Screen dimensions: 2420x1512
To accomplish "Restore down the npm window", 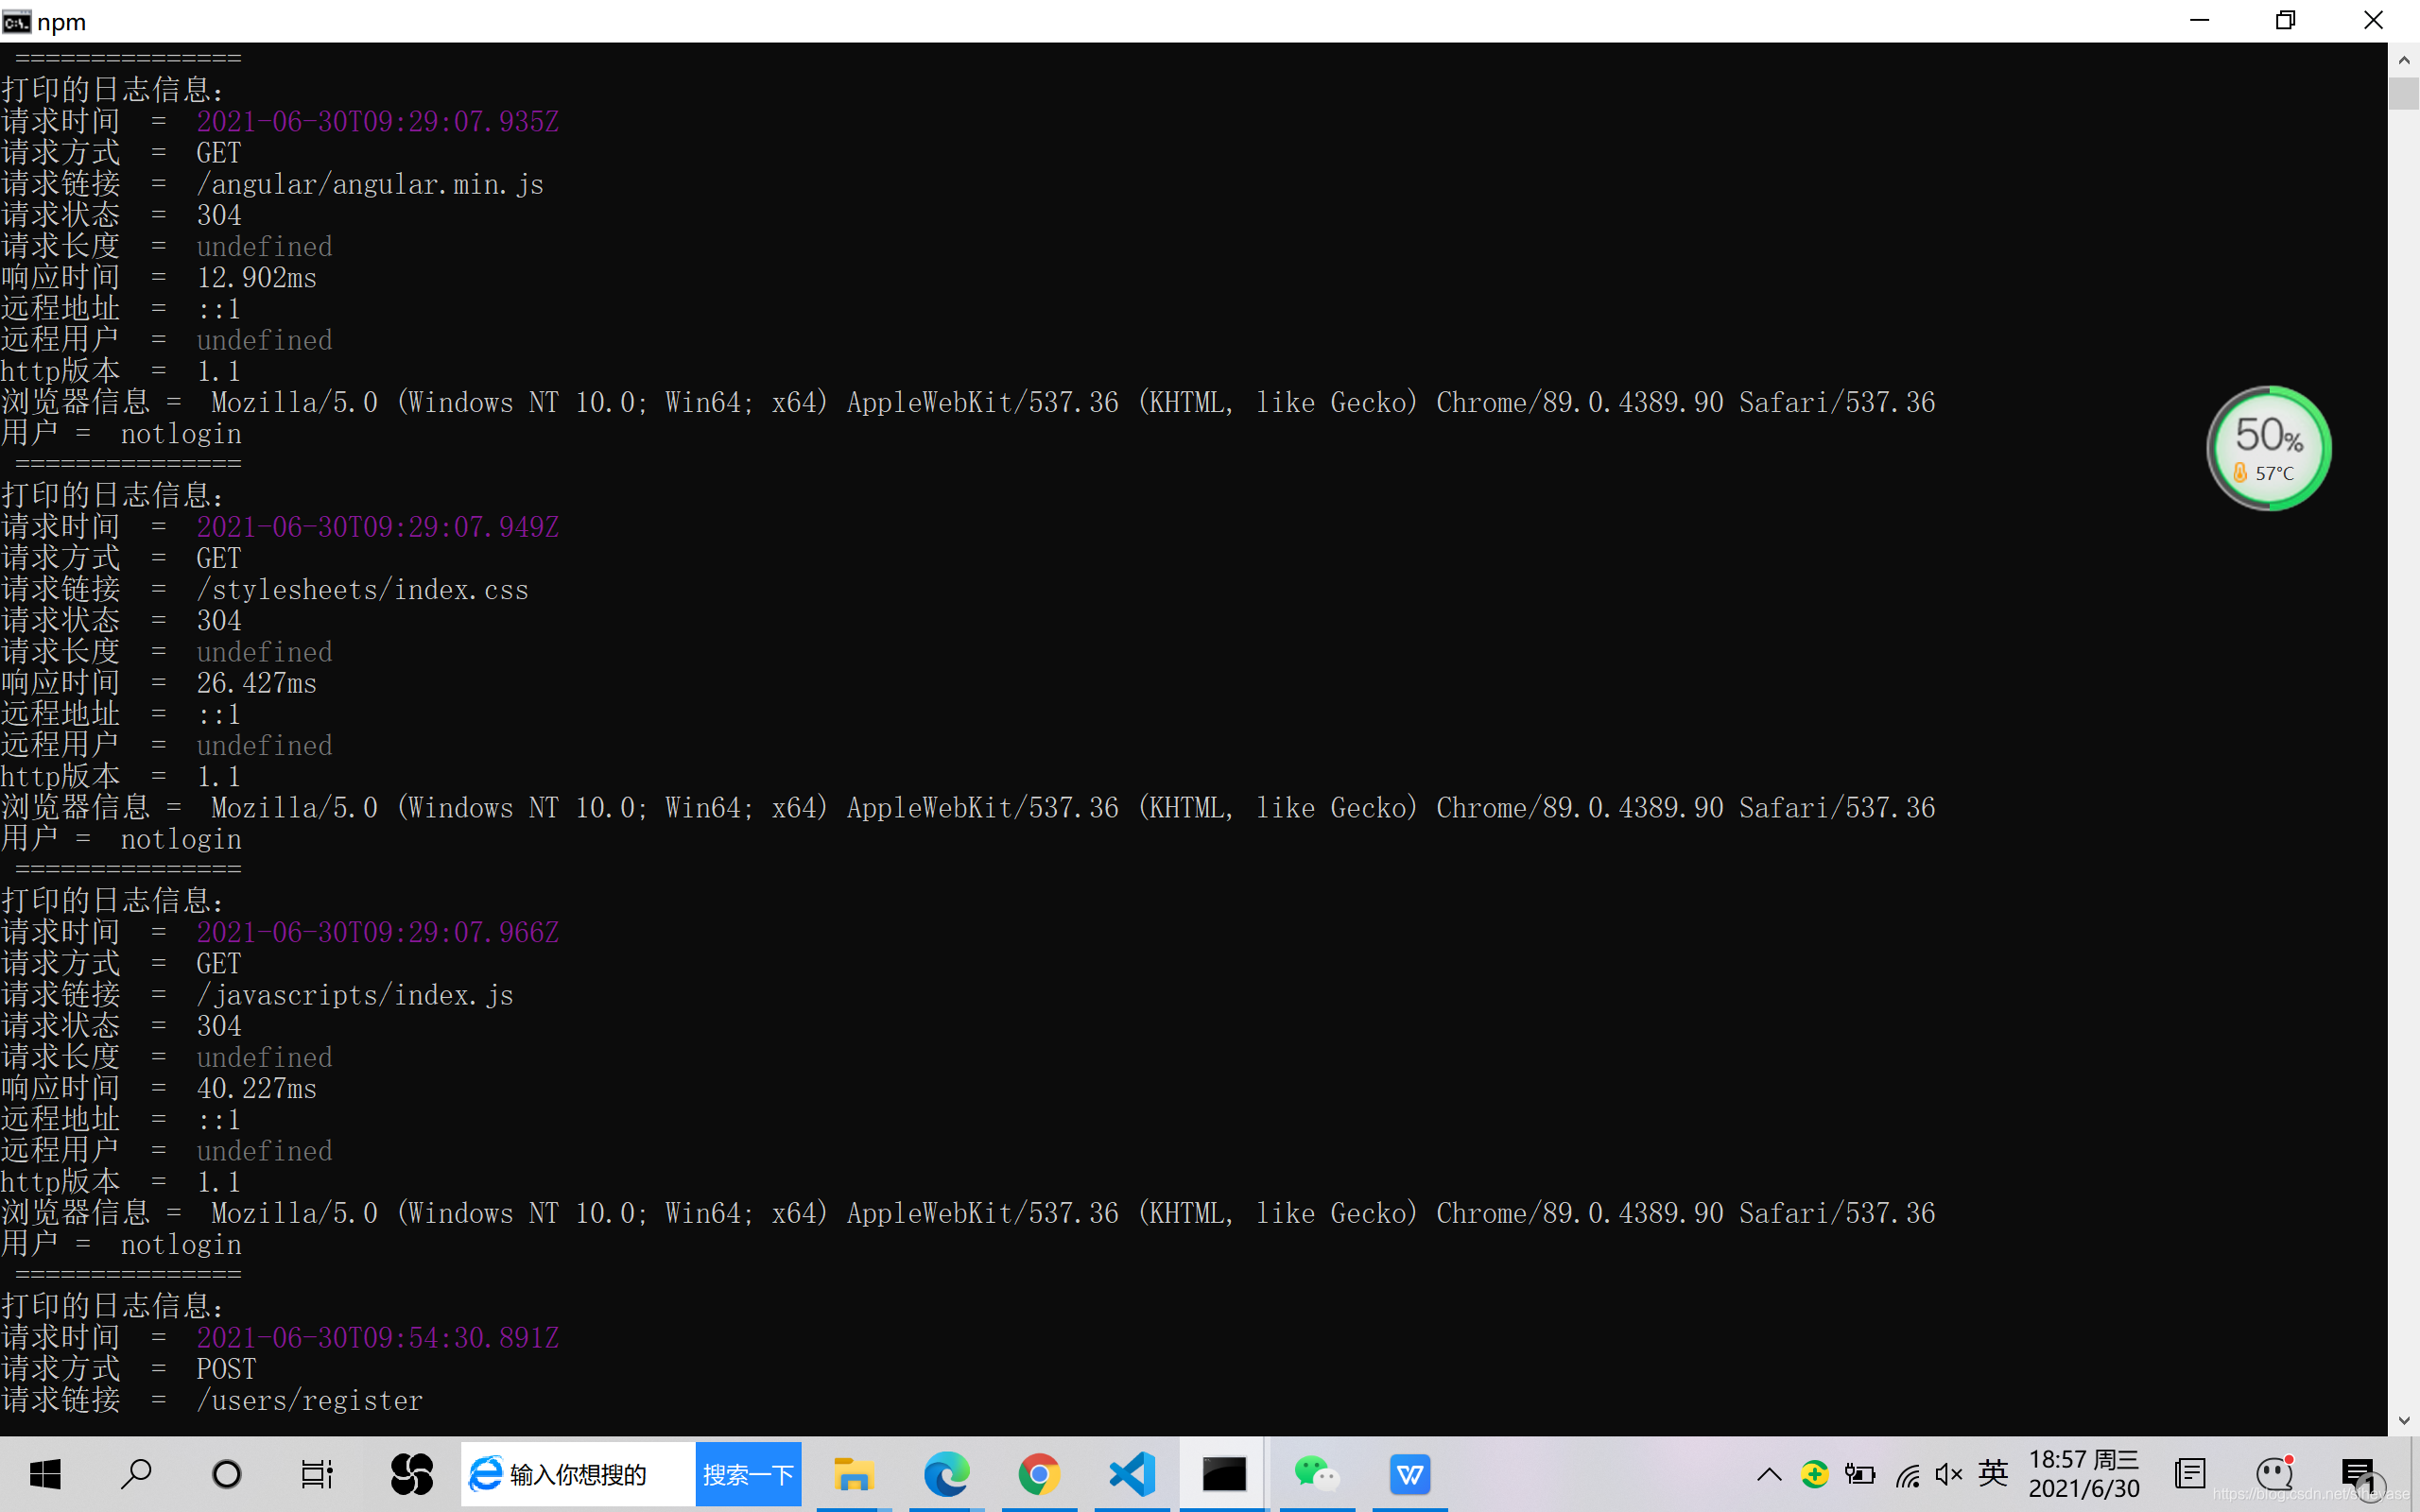I will point(2286,21).
